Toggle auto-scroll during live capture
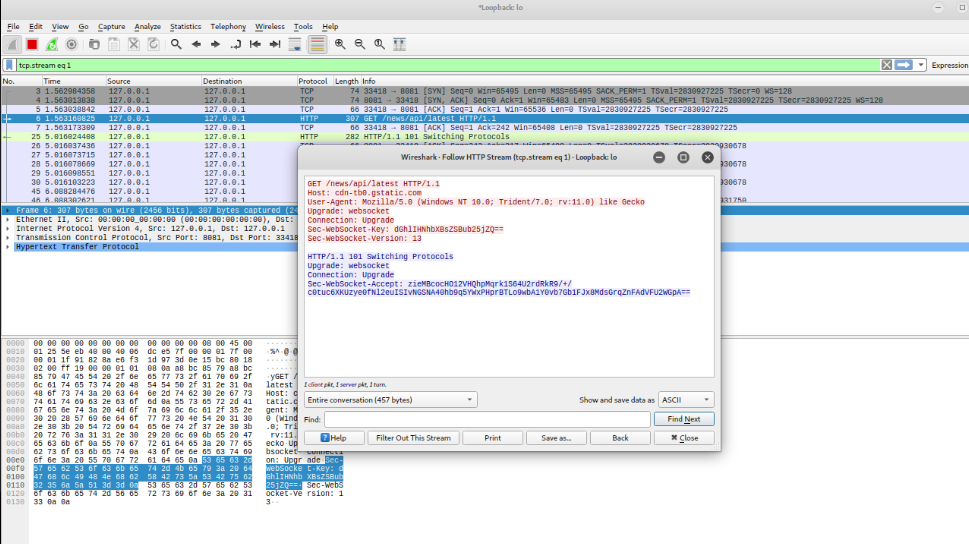Screen dimensions: 969x544 pos(296,44)
